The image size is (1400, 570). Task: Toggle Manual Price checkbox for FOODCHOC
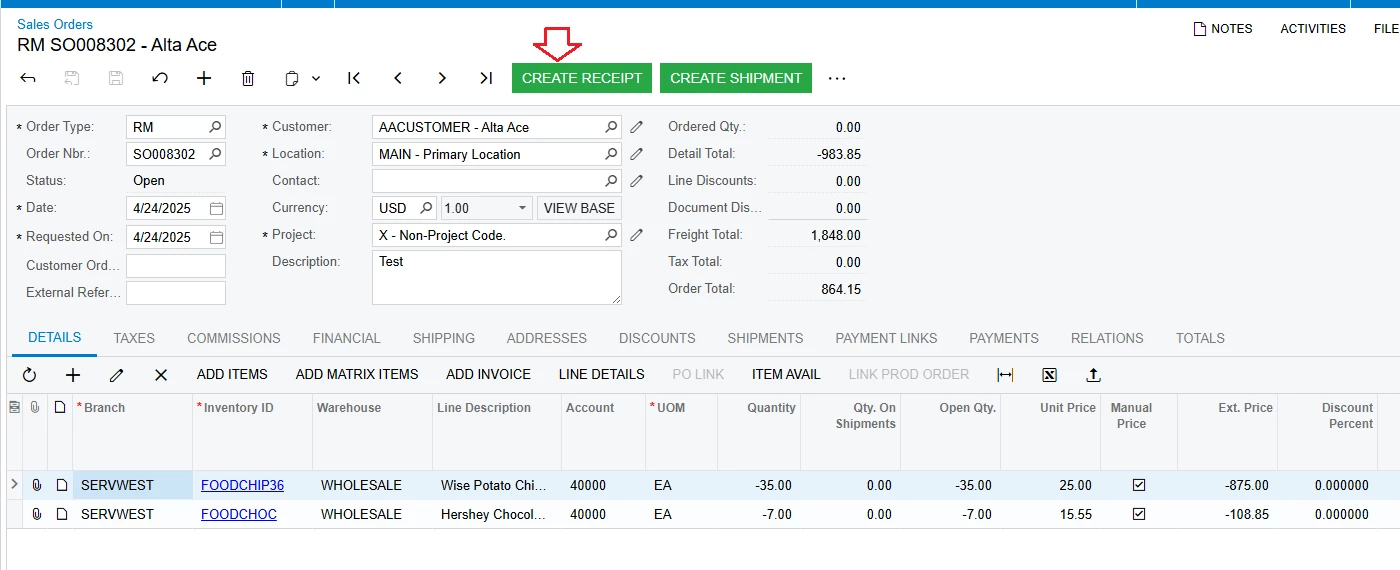(x=1138, y=514)
